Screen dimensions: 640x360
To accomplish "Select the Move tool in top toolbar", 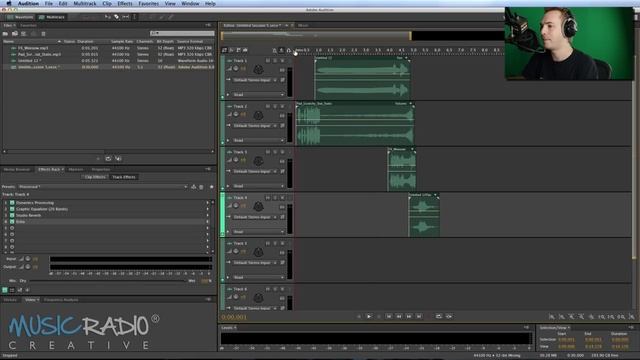I will click(107, 17).
